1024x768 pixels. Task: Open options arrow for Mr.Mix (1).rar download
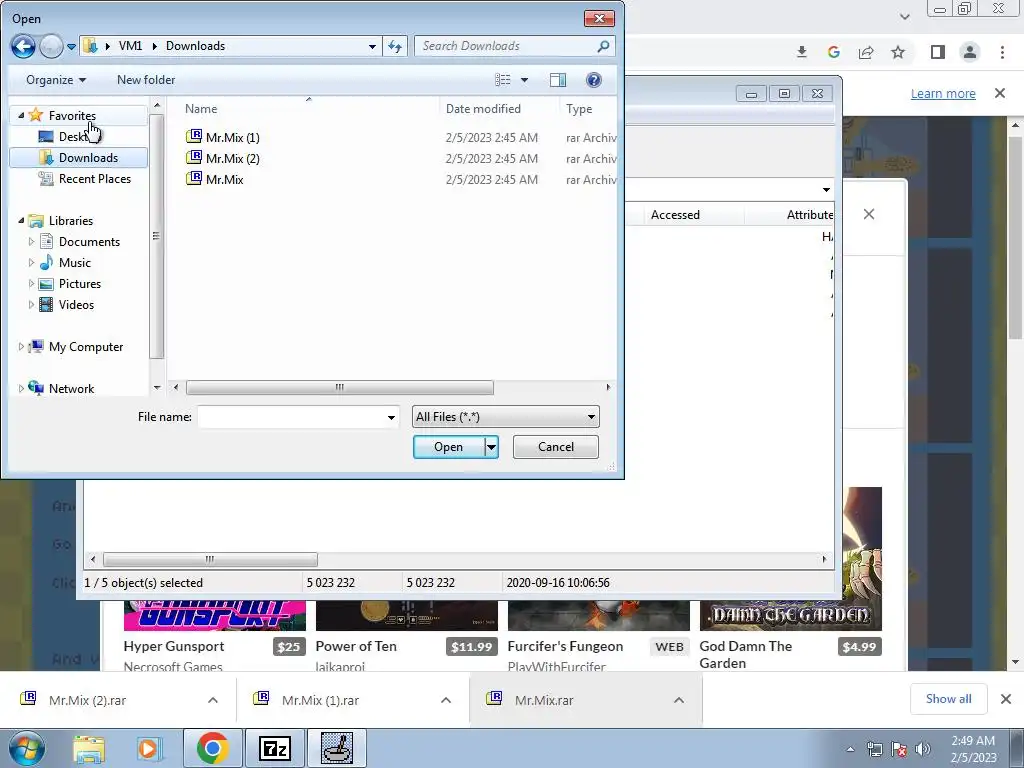(x=446, y=700)
